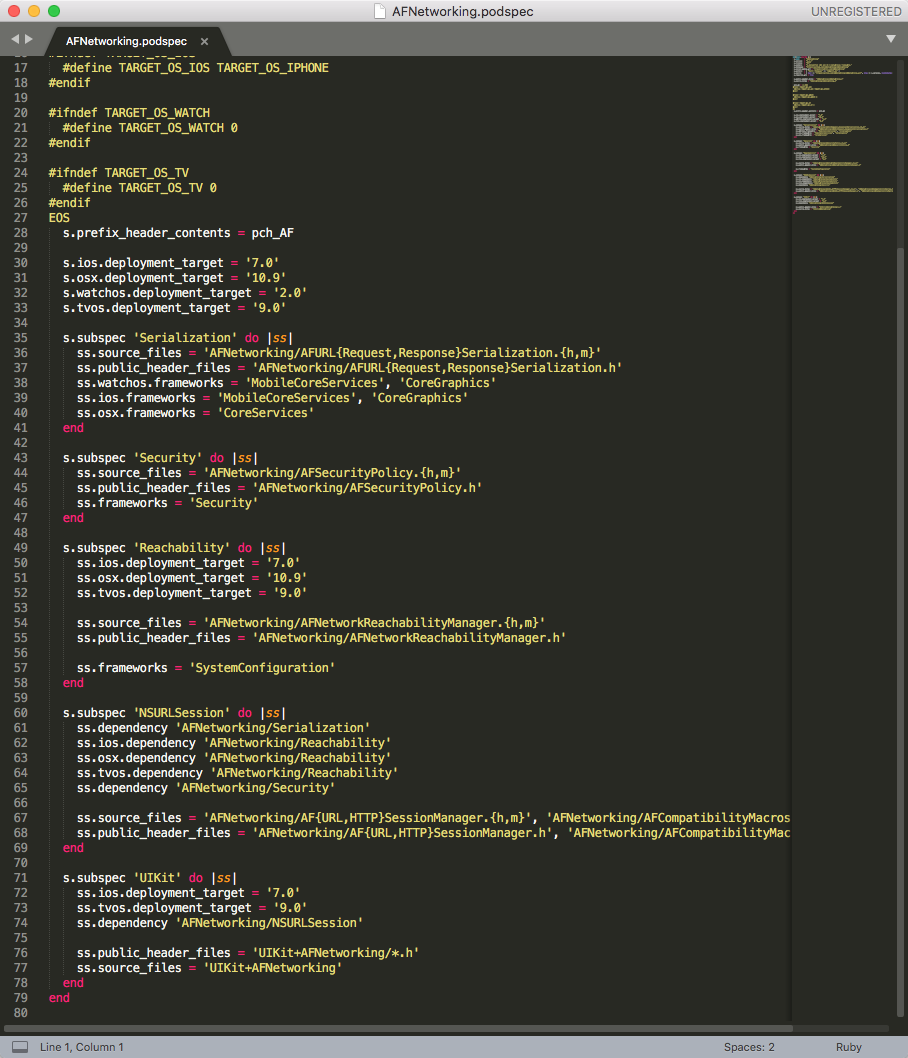Click the UNREGISTERED label in title bar
This screenshot has height=1058, width=908.
856,11
